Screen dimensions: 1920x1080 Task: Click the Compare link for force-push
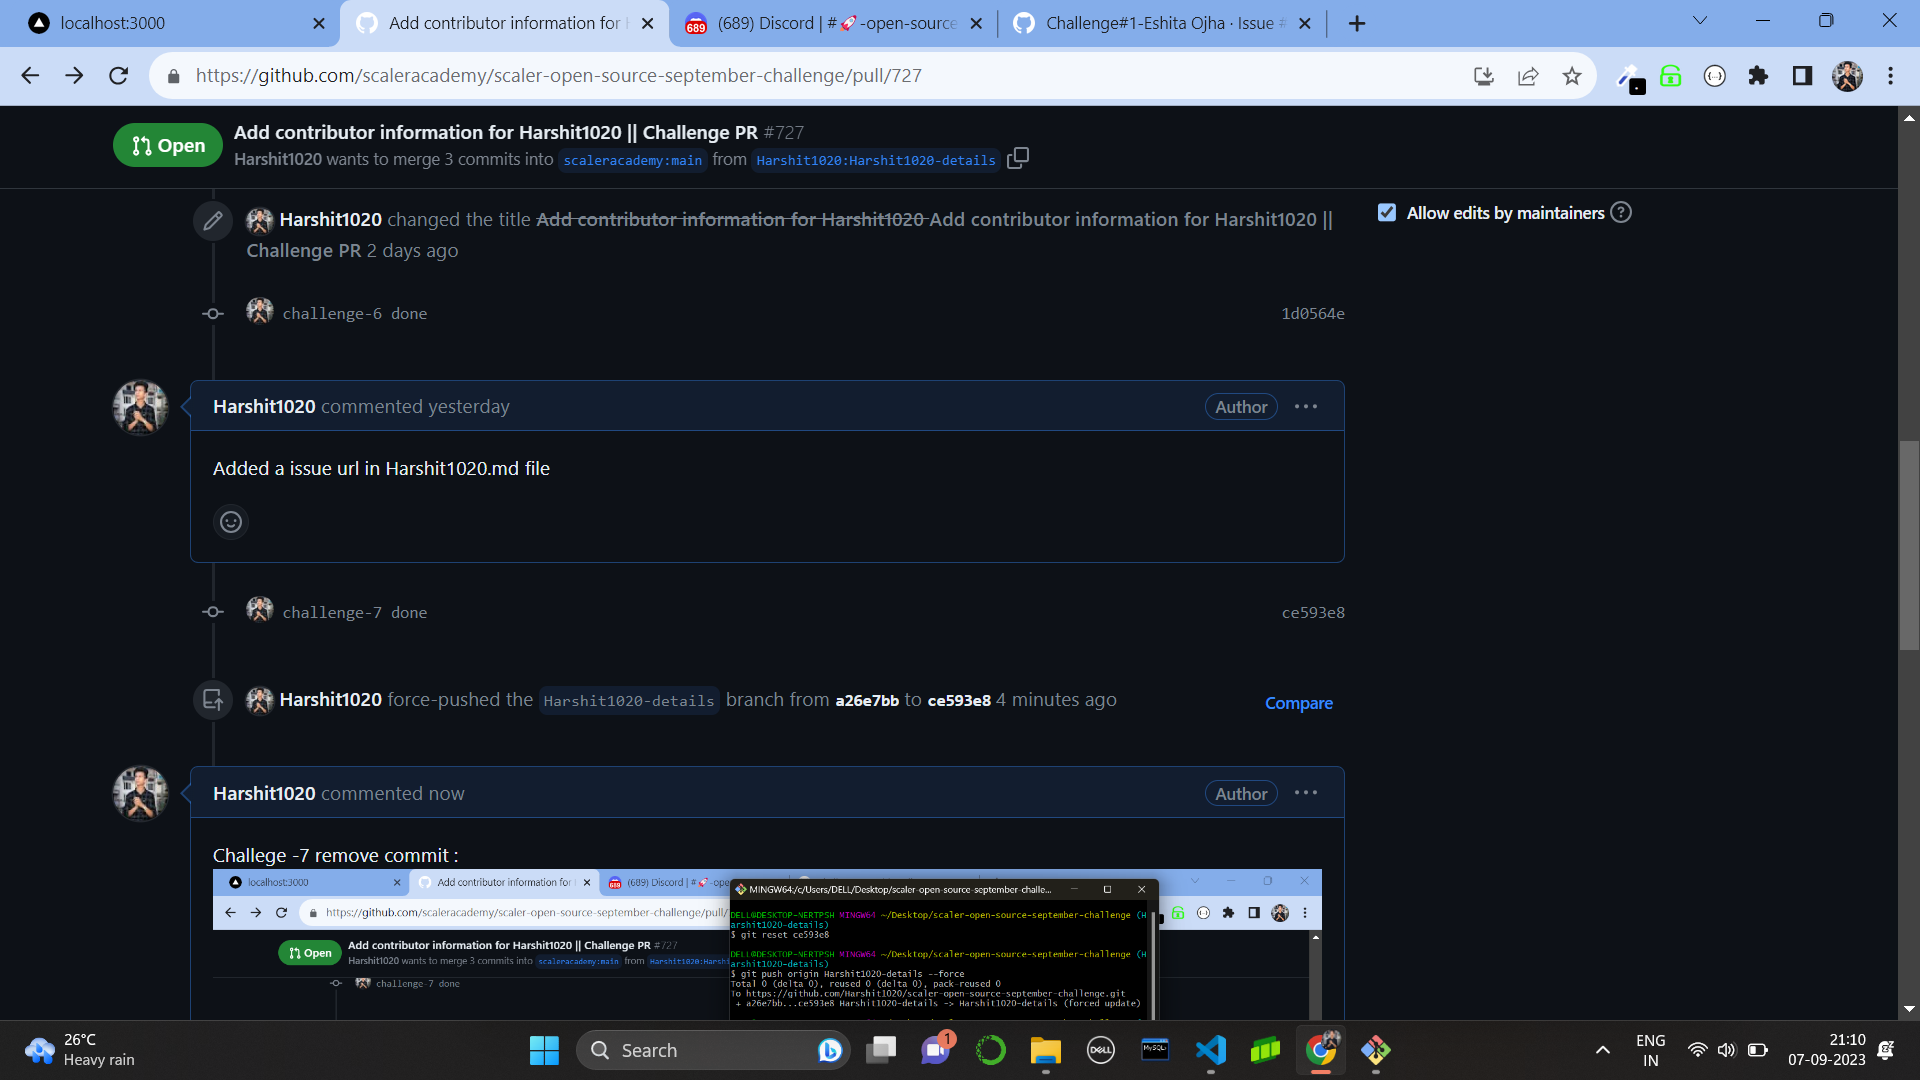pyautogui.click(x=1298, y=703)
